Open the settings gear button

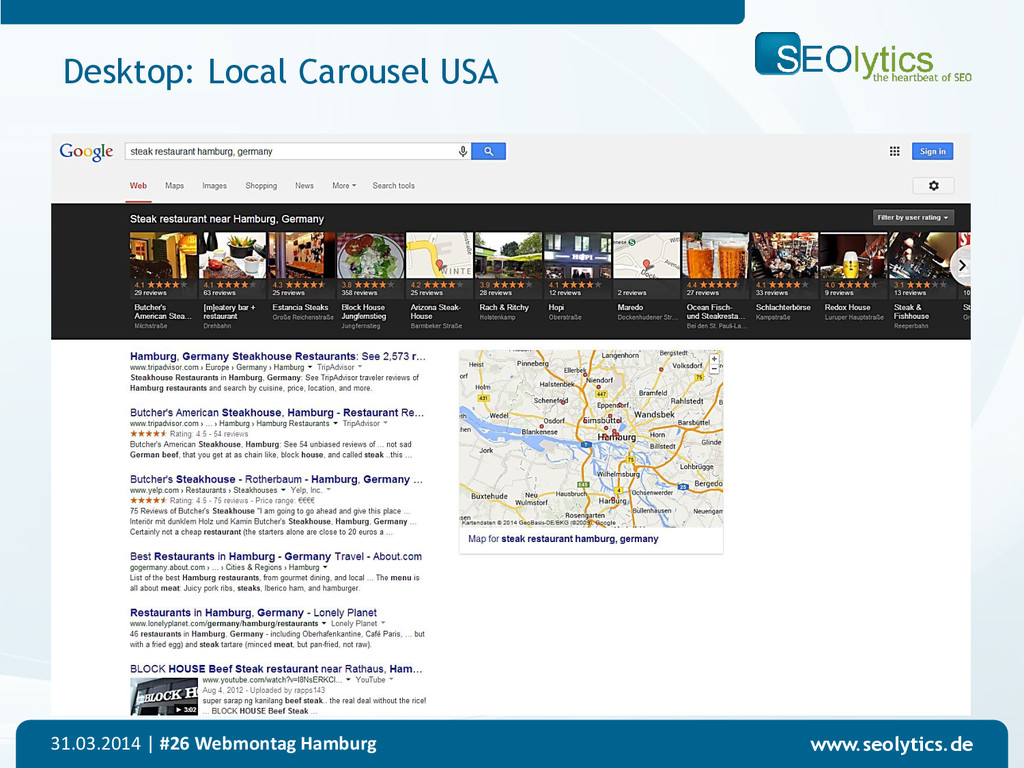coord(933,185)
